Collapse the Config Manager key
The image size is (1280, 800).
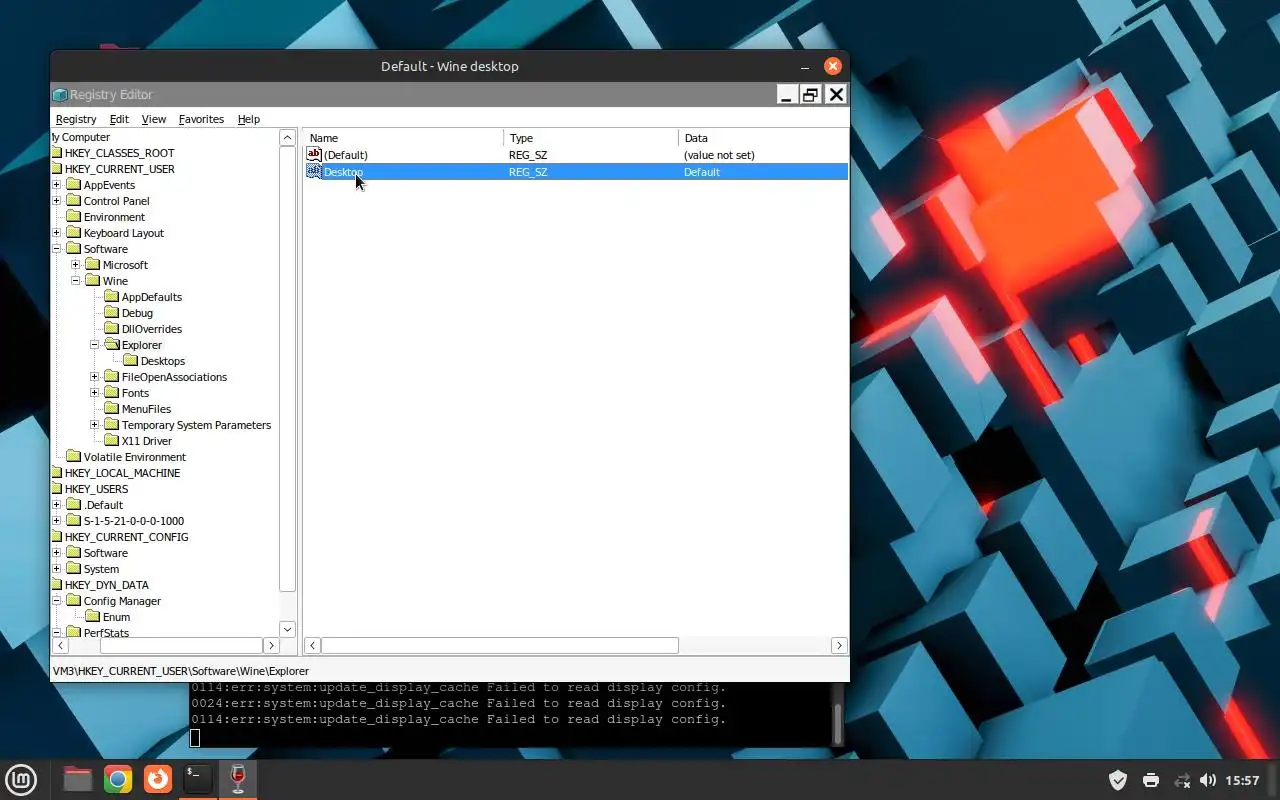click(57, 601)
